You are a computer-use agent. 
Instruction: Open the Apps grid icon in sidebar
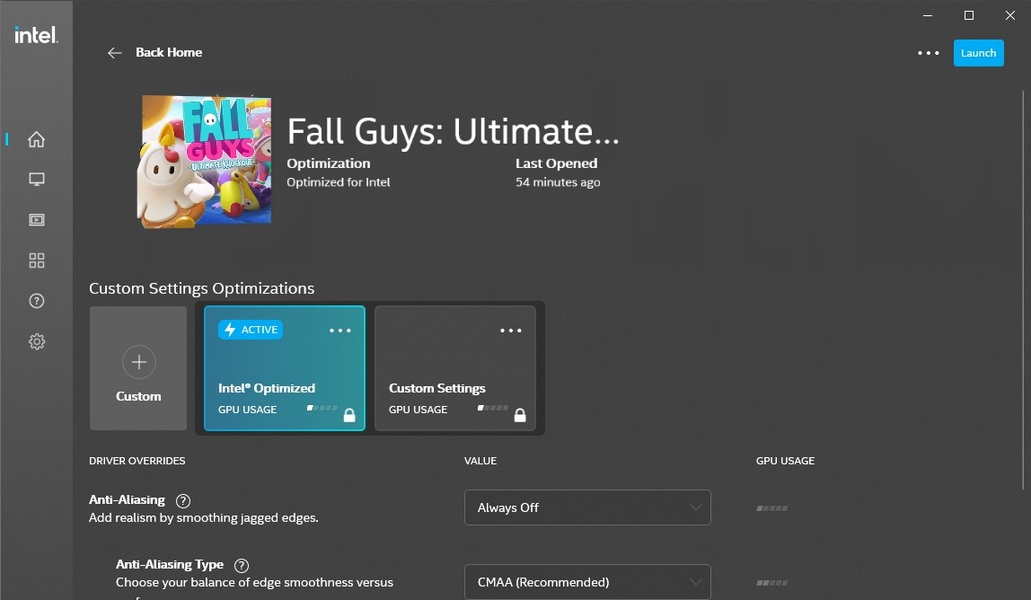[x=37, y=261]
